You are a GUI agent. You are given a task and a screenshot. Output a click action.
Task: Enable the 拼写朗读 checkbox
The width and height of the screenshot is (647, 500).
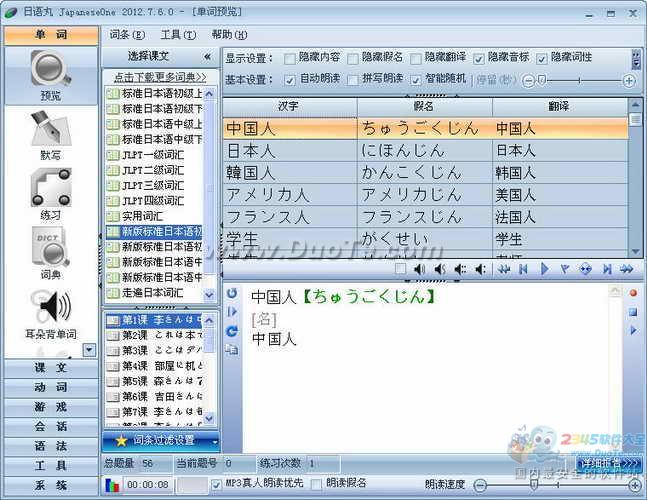point(353,80)
